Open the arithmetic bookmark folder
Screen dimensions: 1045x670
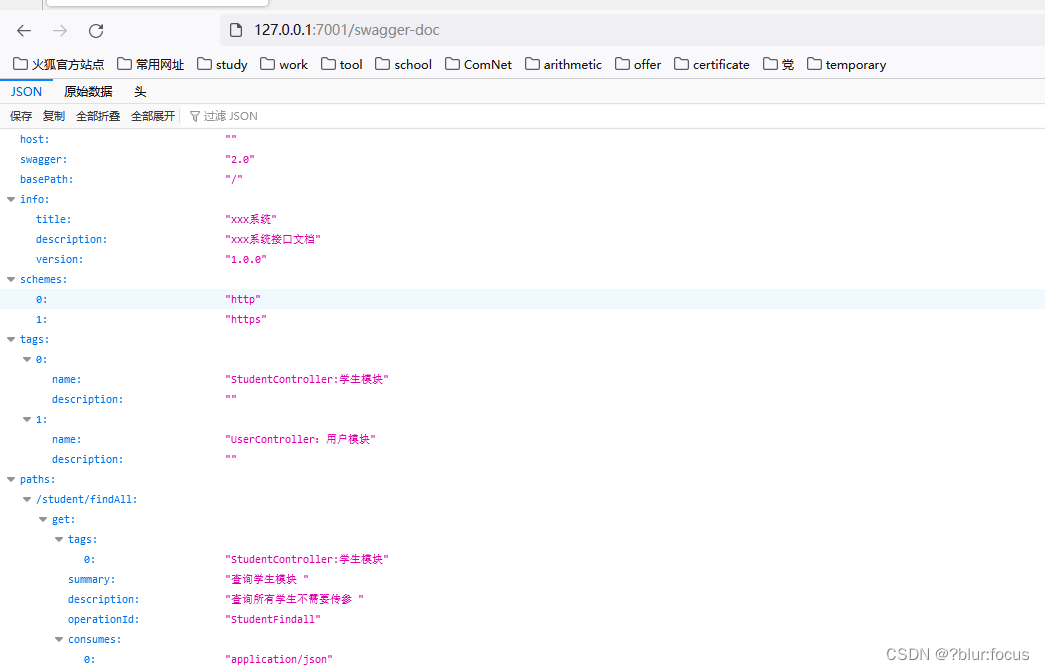(x=563, y=65)
